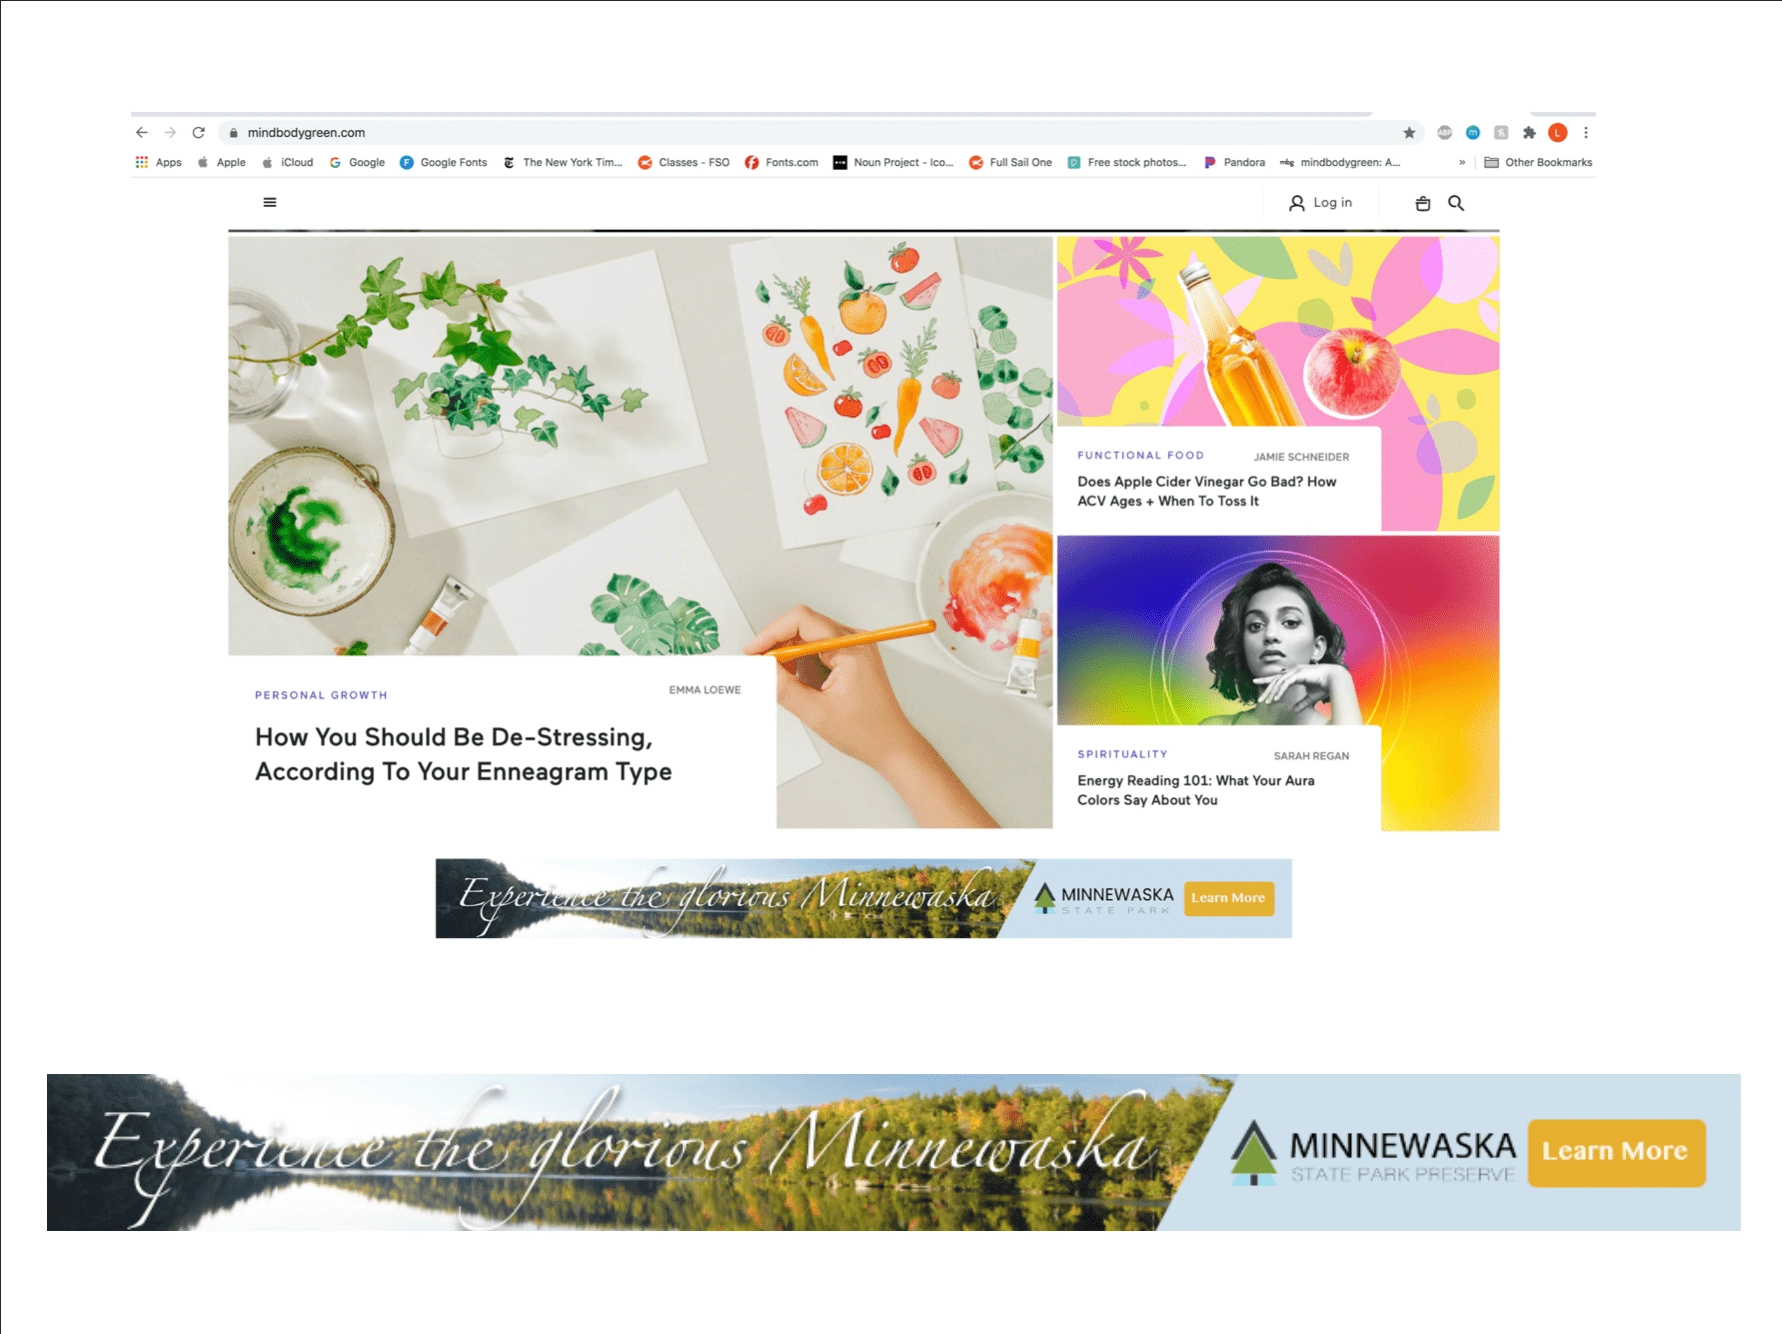
Task: Click the shopping bag icon
Action: tap(1423, 203)
